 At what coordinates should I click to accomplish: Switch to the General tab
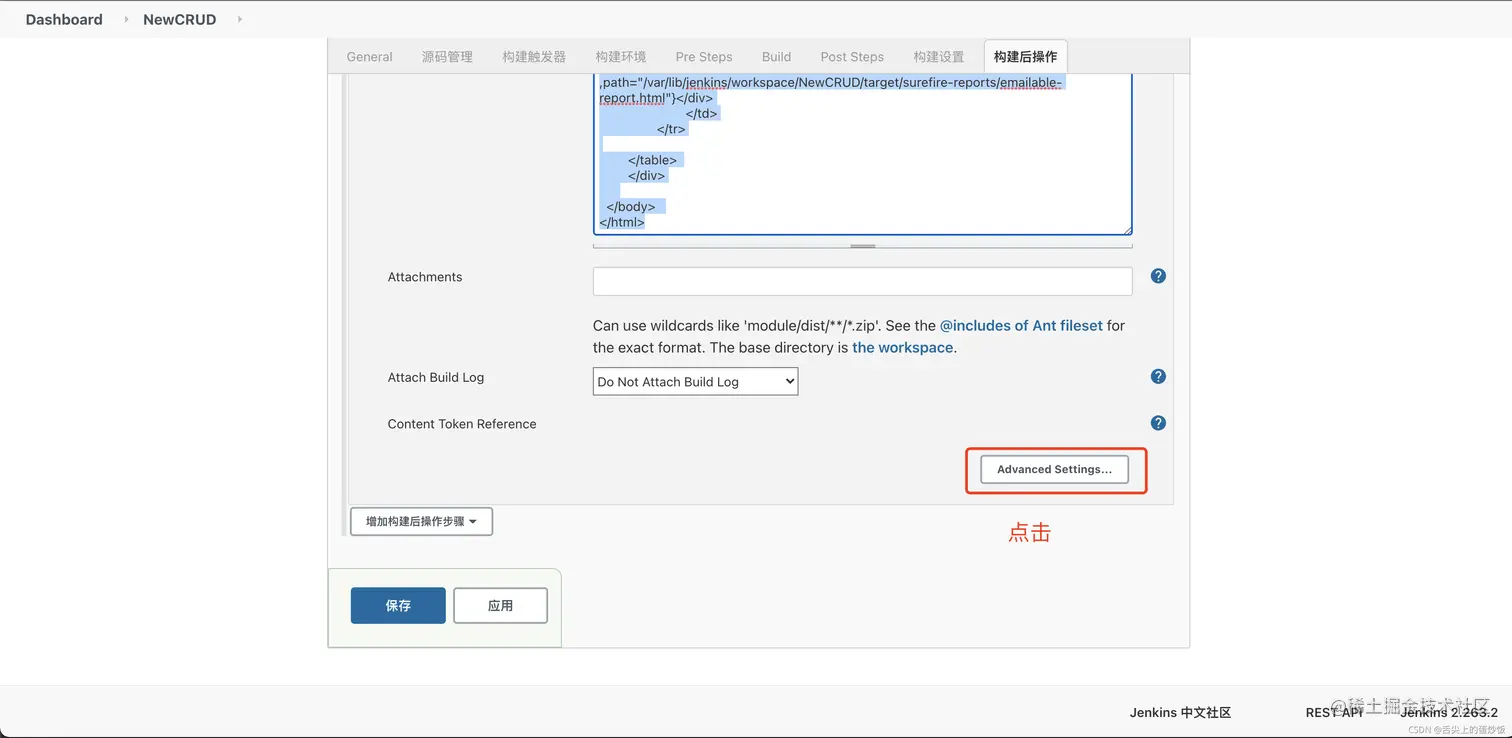[x=369, y=57]
